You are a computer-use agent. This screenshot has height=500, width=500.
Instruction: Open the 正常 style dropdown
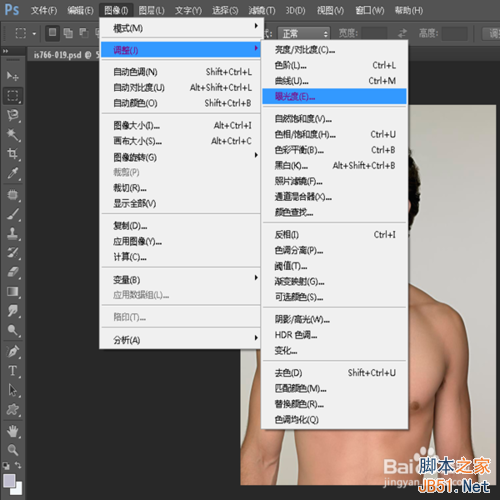(304, 33)
